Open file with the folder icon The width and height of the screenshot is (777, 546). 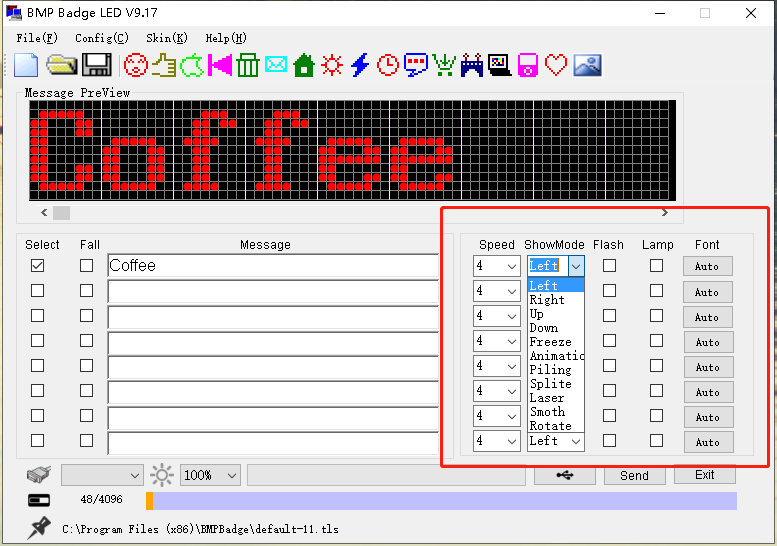coord(62,65)
